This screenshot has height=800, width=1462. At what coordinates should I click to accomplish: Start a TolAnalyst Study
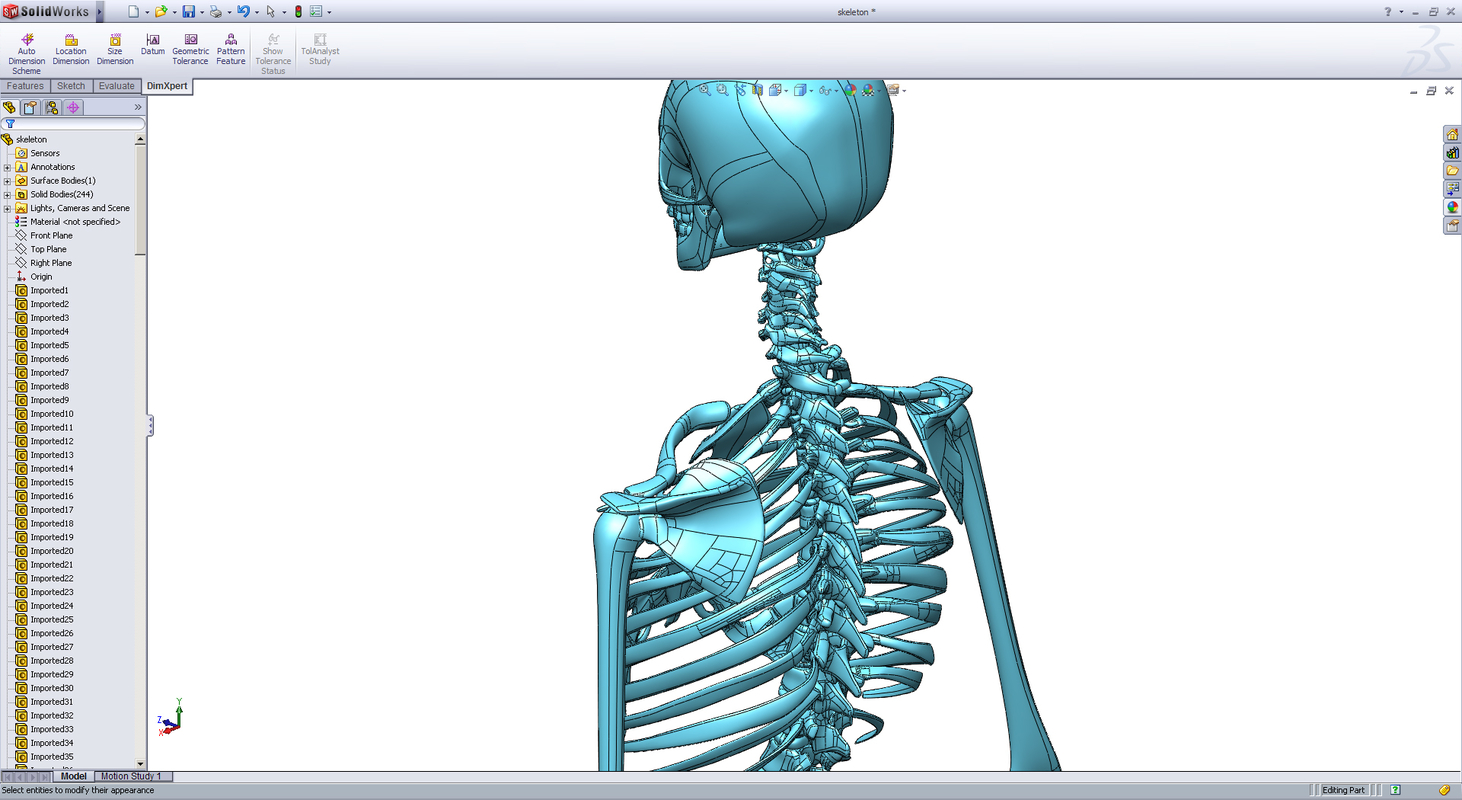[x=319, y=47]
